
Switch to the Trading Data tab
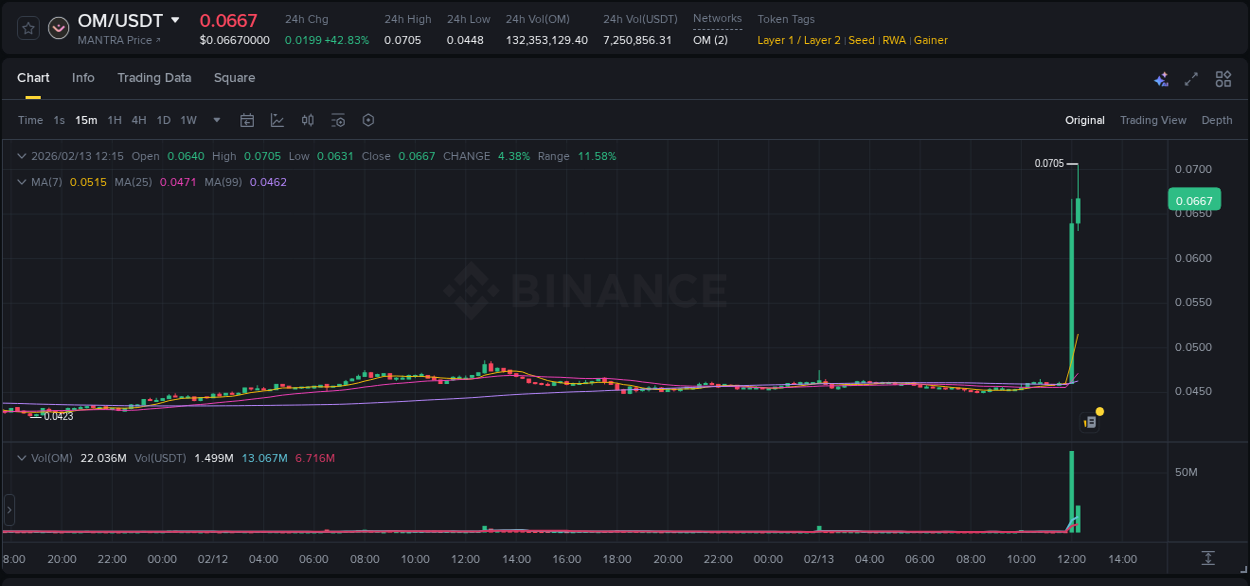point(154,78)
